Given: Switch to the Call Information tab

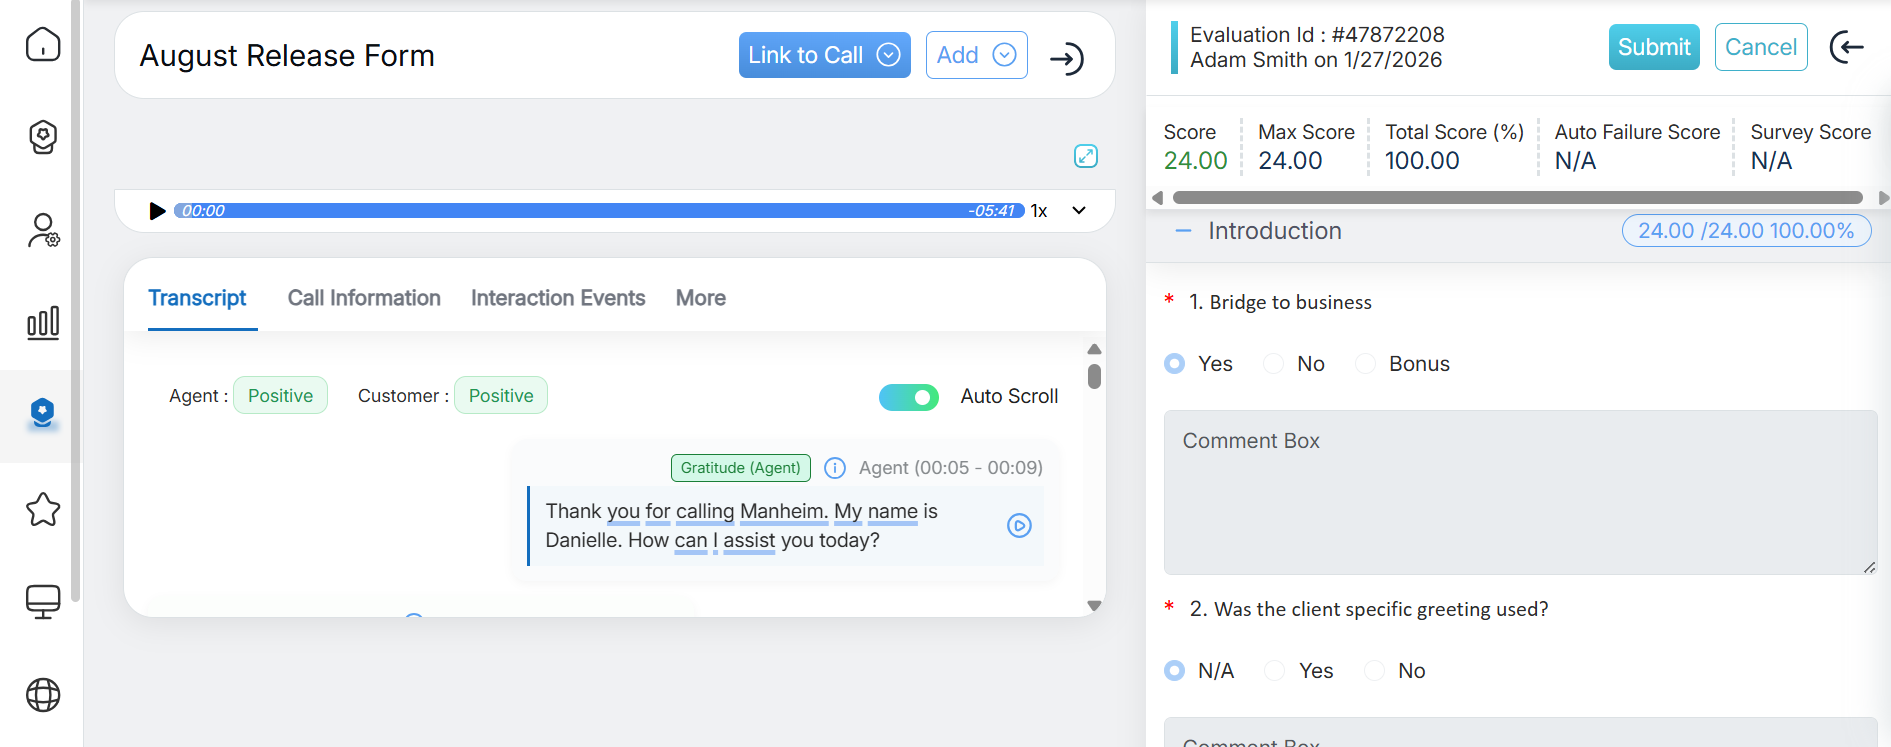Looking at the screenshot, I should pos(364,298).
